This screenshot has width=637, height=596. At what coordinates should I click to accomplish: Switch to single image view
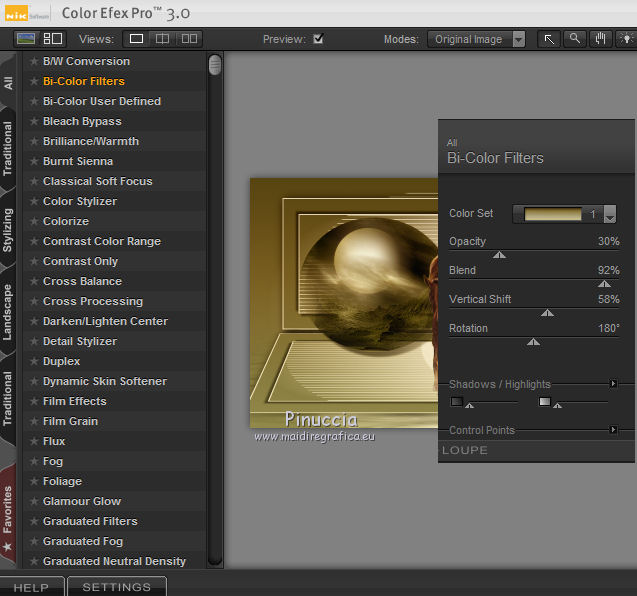tap(136, 39)
